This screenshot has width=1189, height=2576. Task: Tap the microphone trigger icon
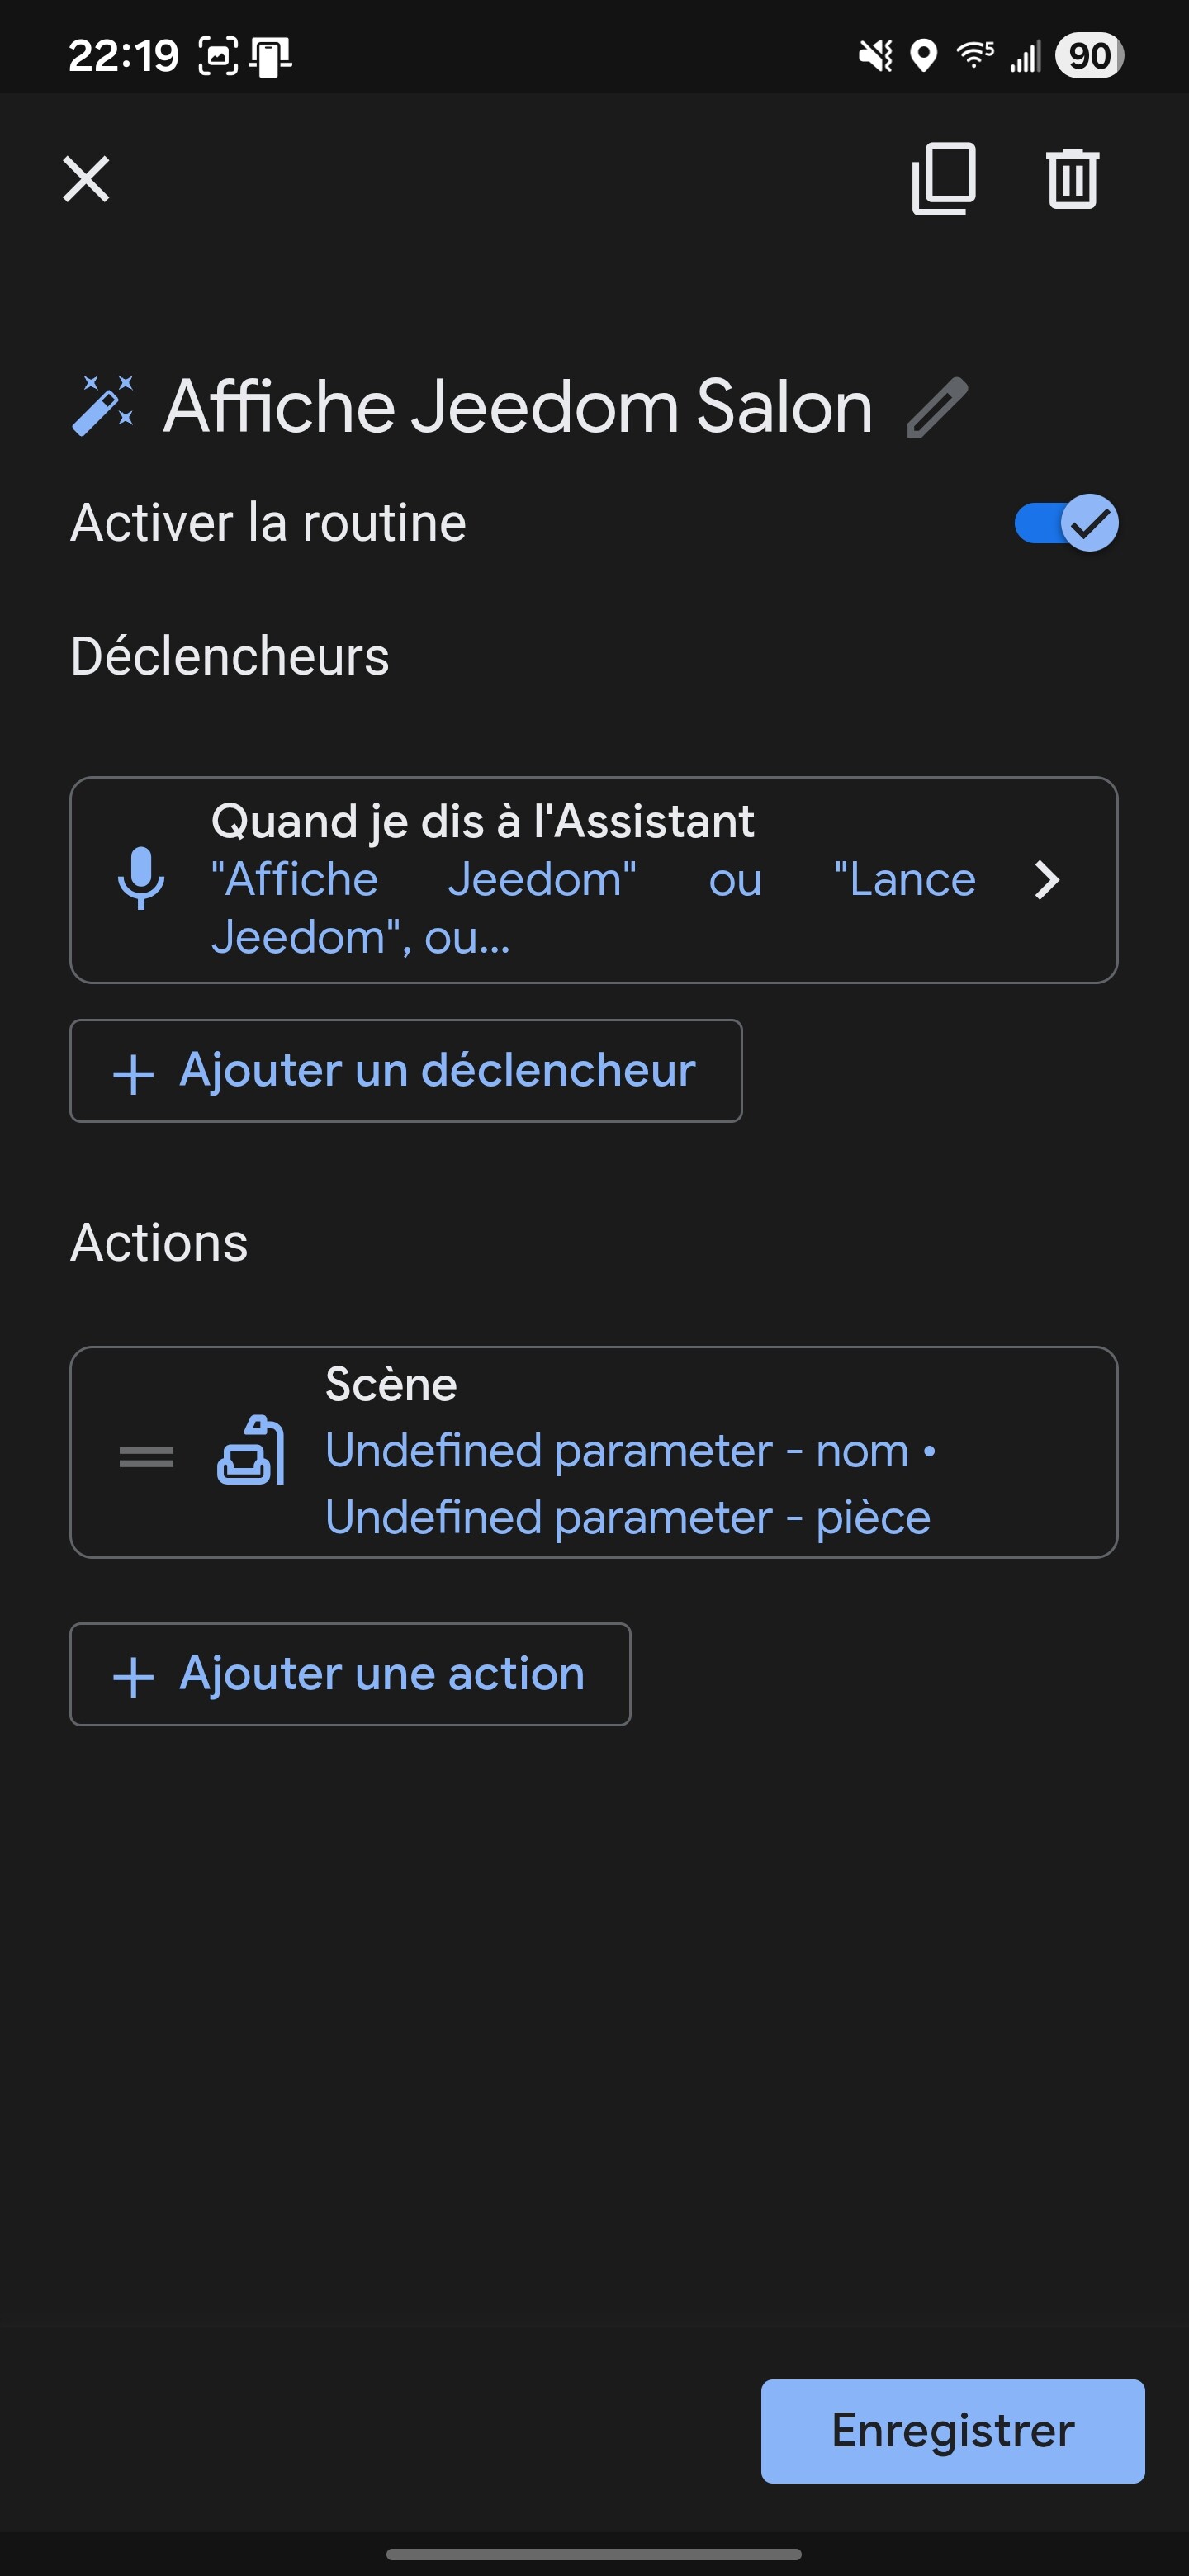141,878
